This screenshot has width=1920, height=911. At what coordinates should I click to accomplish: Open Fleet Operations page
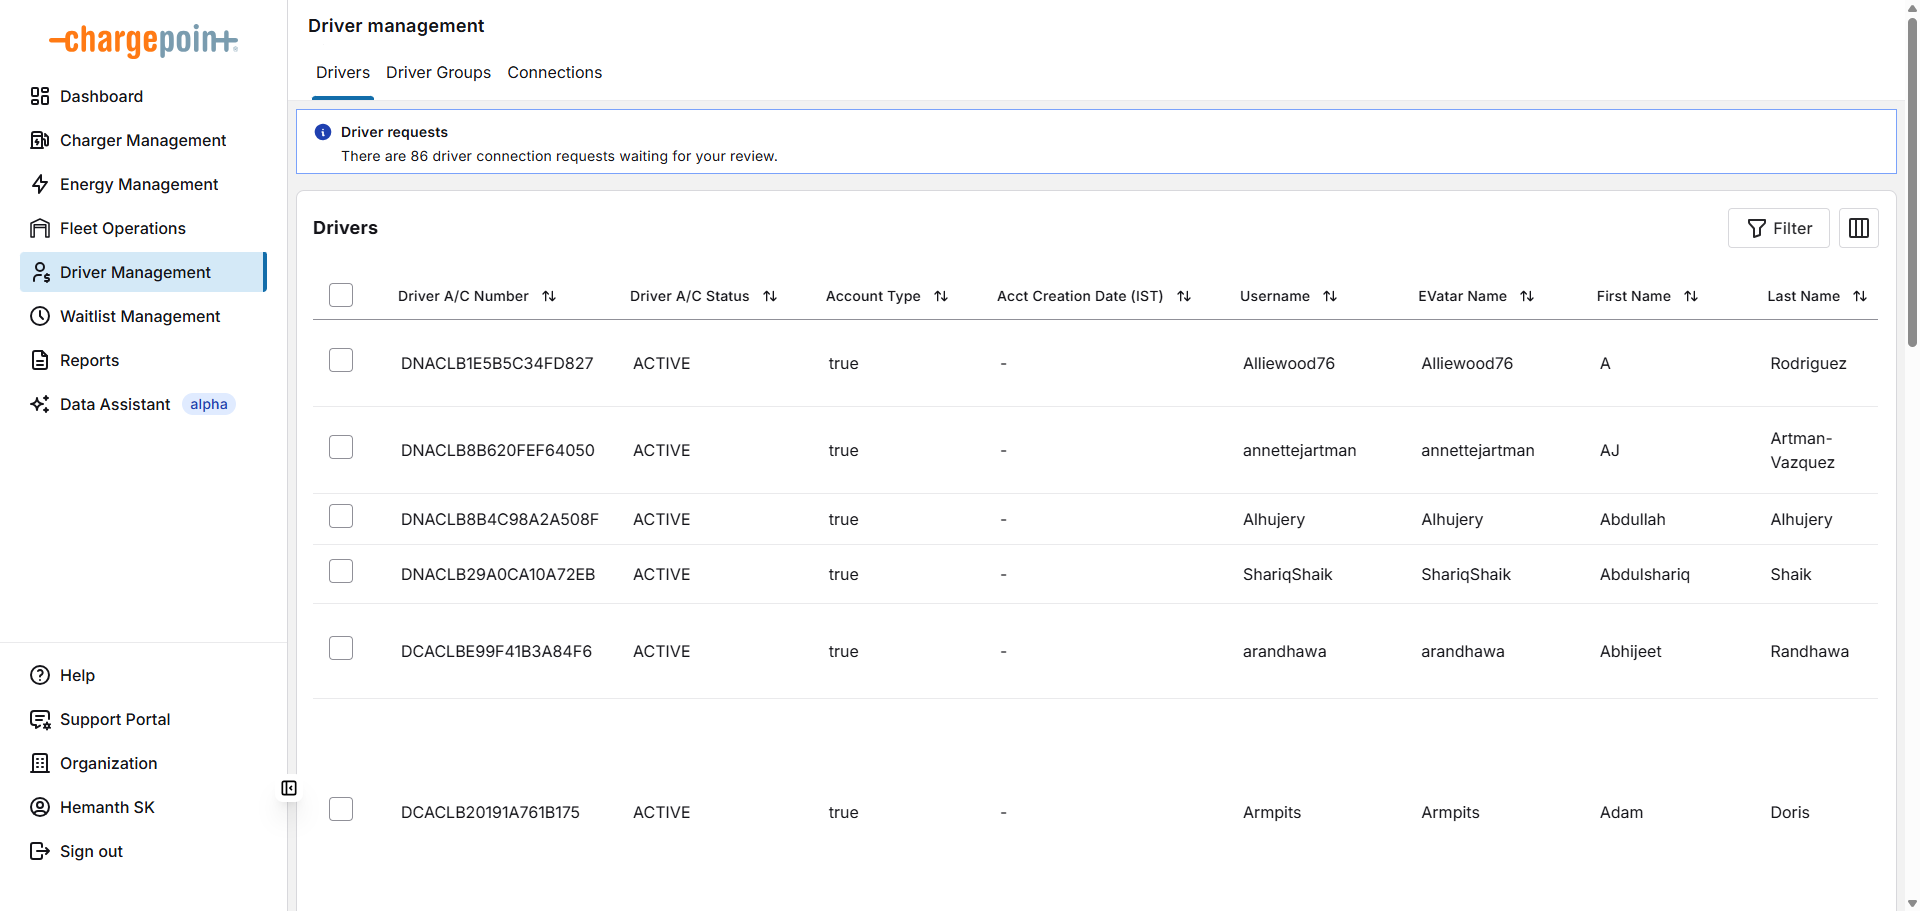(122, 228)
